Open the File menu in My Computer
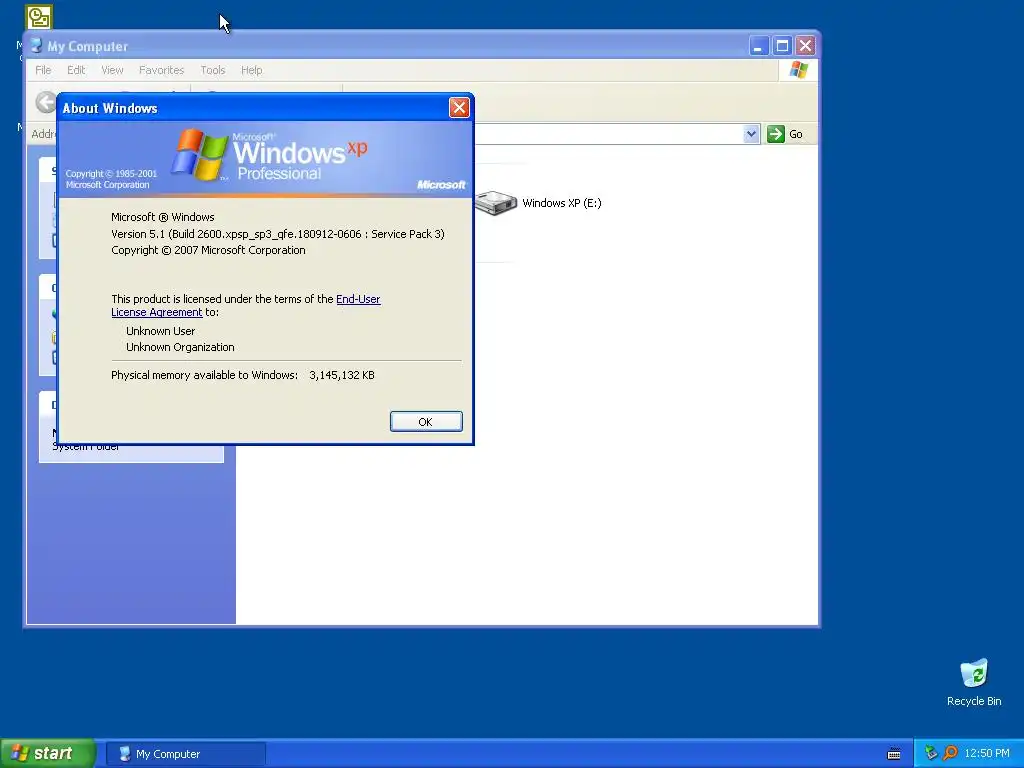Screen dimensions: 1024x768 [43, 70]
